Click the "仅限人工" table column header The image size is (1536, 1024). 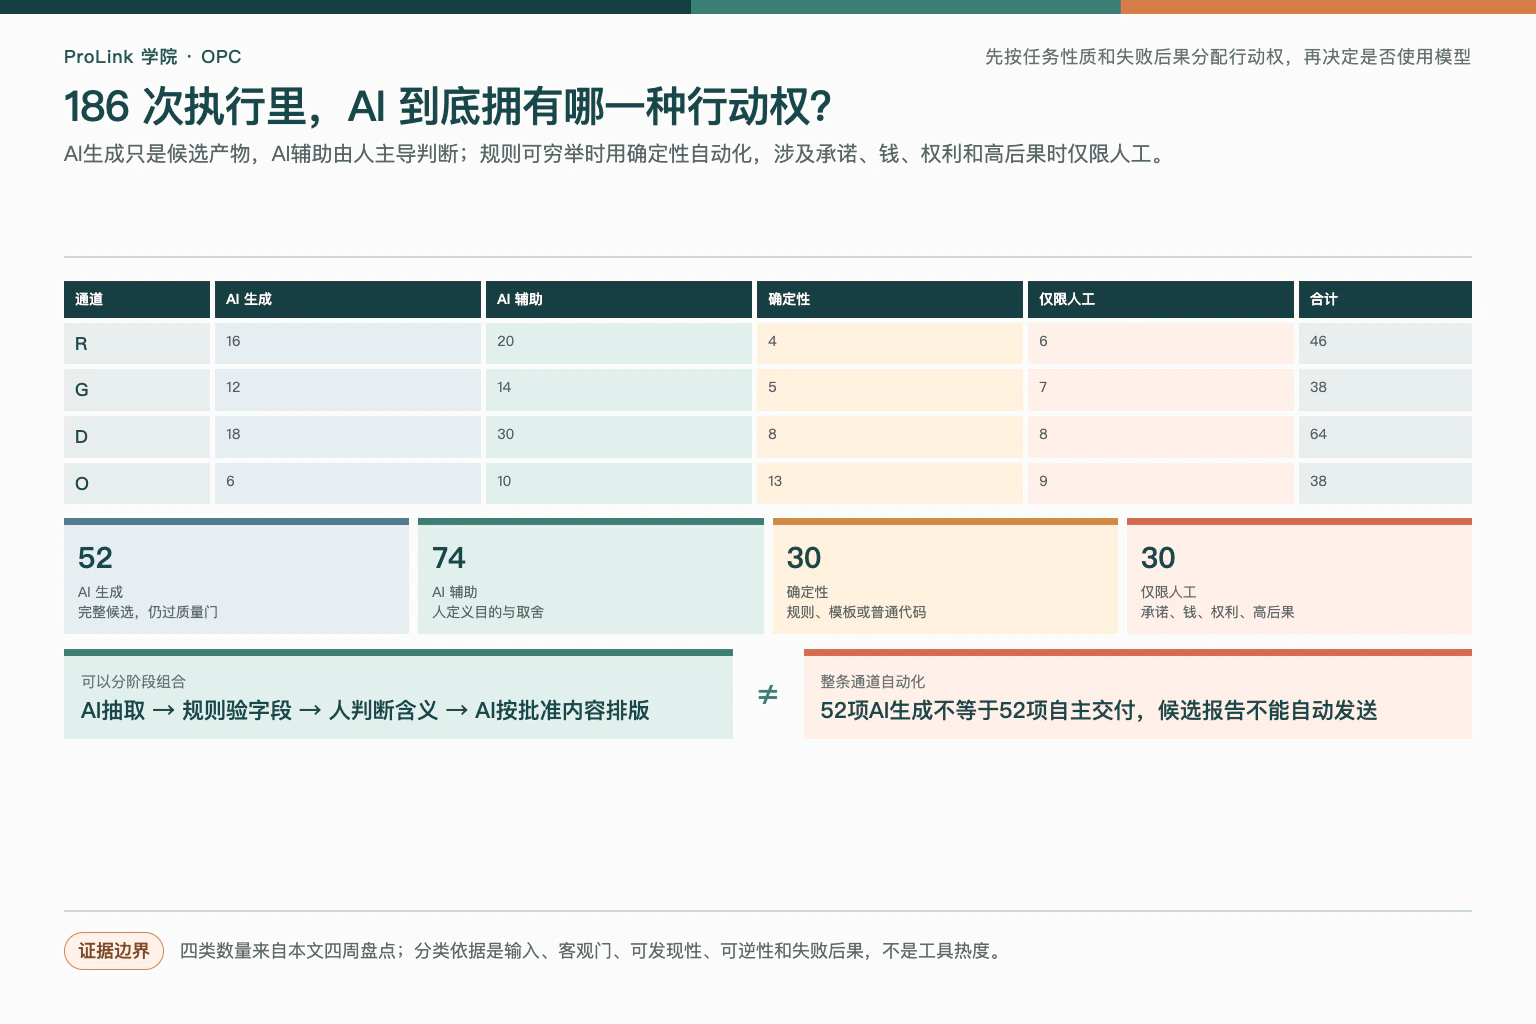1161,299
